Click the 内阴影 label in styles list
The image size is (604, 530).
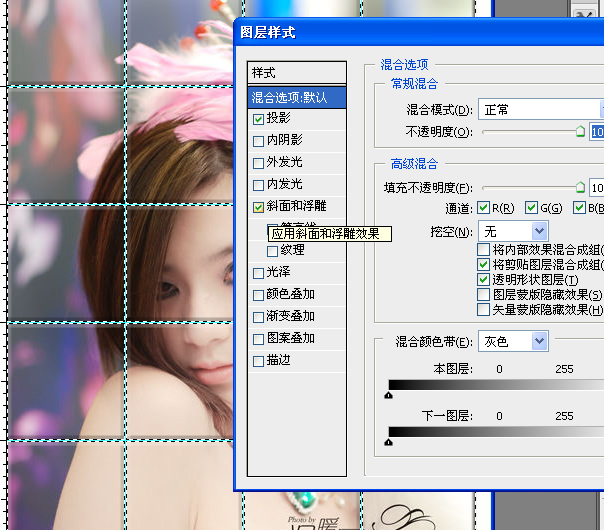(x=284, y=140)
